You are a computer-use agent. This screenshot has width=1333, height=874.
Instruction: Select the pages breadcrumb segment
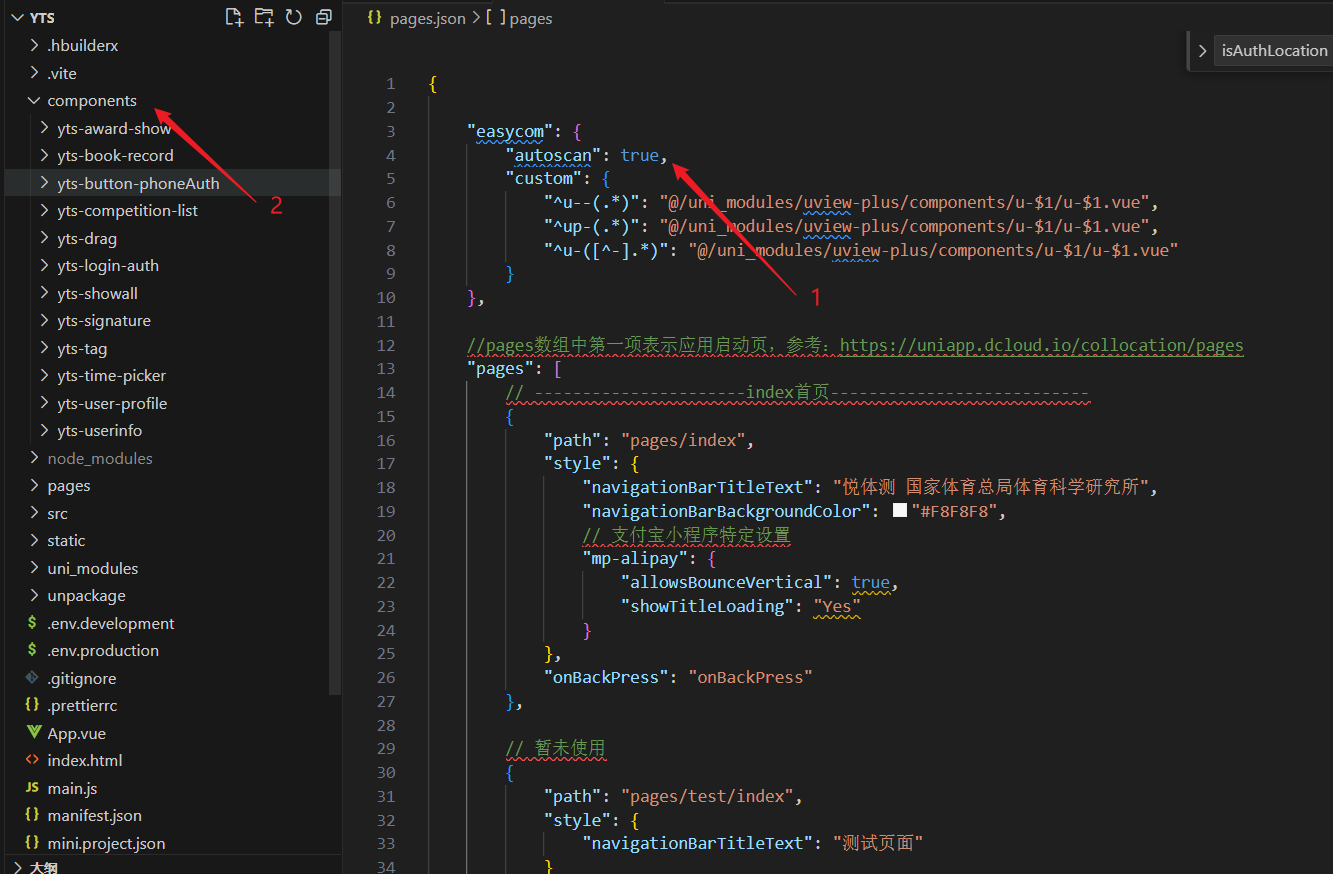(x=530, y=18)
